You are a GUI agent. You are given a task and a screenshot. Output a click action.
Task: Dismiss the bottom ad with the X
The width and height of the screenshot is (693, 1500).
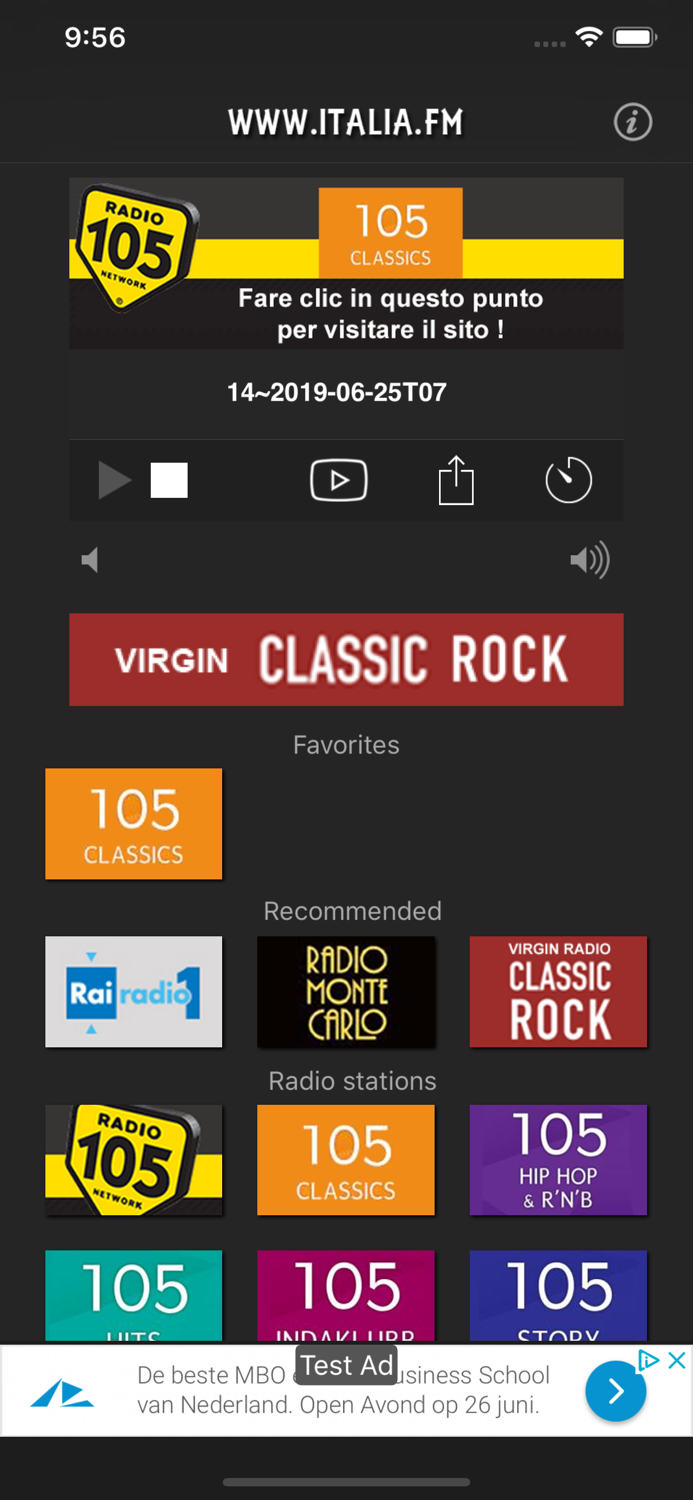pos(676,1360)
